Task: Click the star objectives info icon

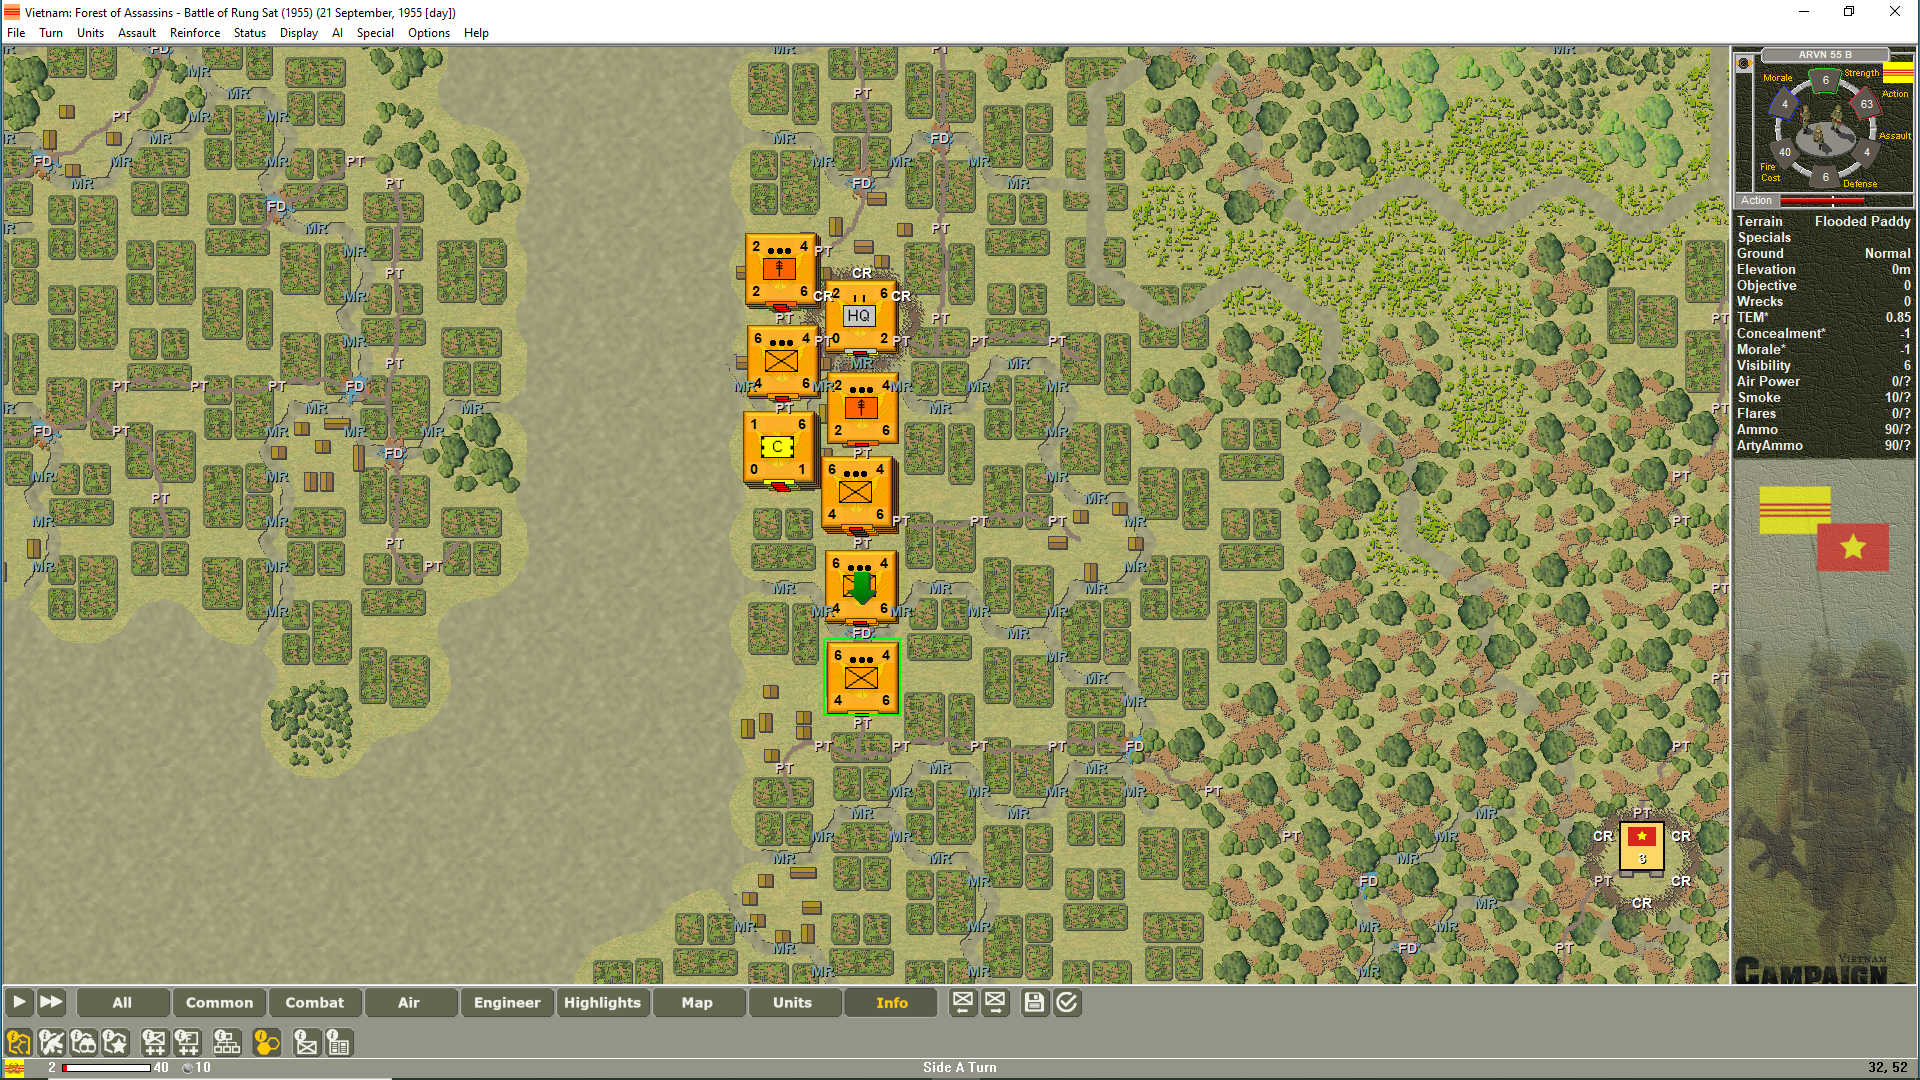Action: tap(116, 1043)
